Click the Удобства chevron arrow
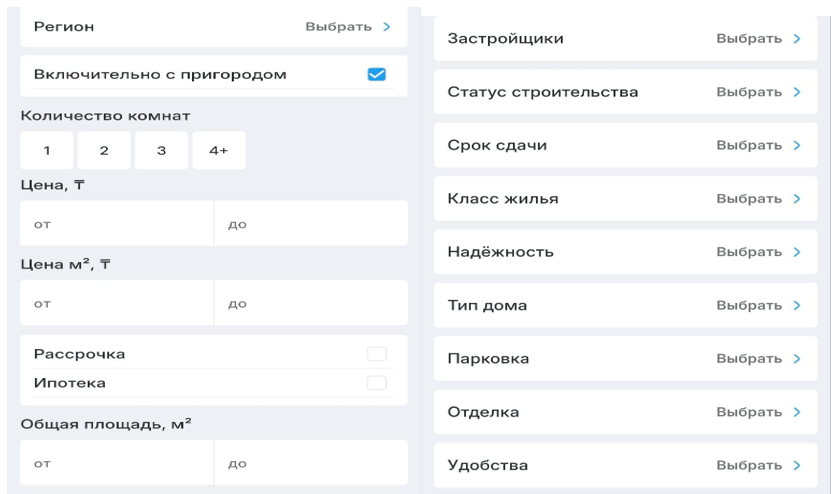The image size is (831, 494). (x=797, y=465)
